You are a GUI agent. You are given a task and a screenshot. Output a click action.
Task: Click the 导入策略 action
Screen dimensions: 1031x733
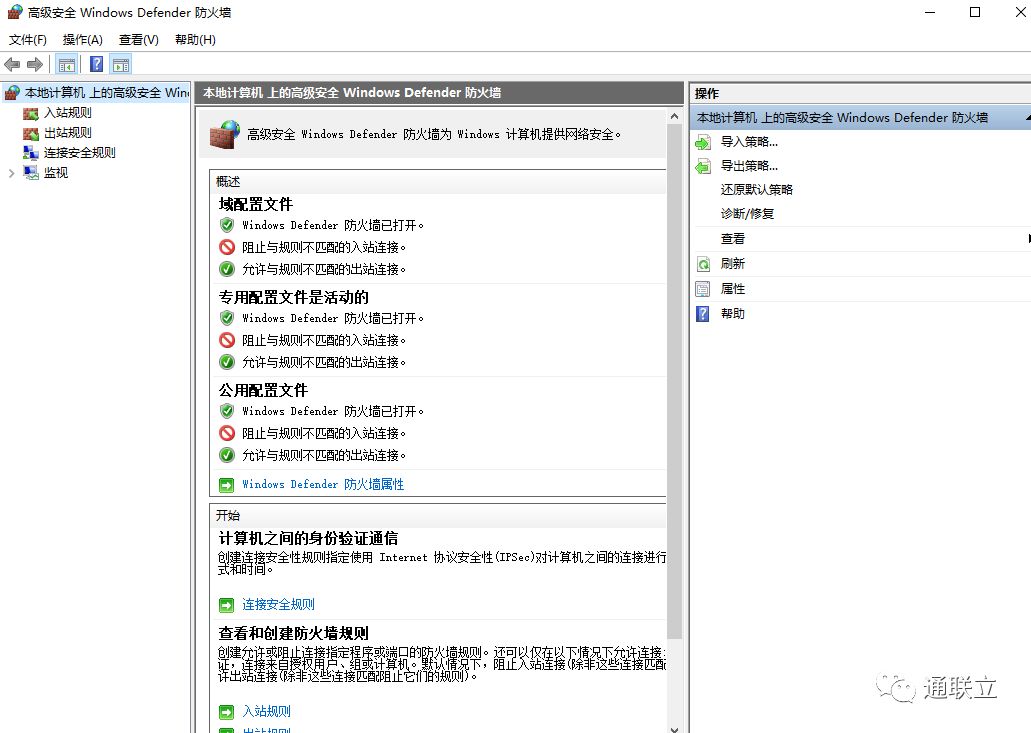click(x=749, y=141)
